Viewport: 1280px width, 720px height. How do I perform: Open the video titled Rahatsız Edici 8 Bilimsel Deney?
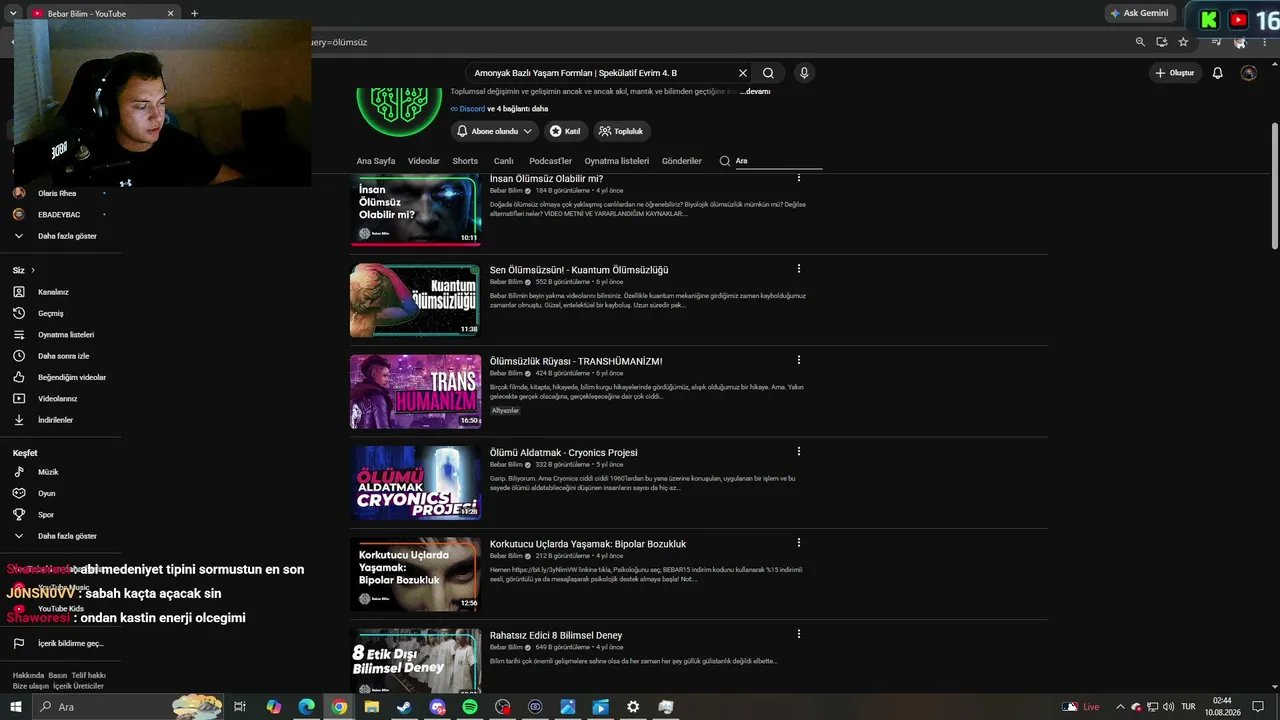coord(556,635)
